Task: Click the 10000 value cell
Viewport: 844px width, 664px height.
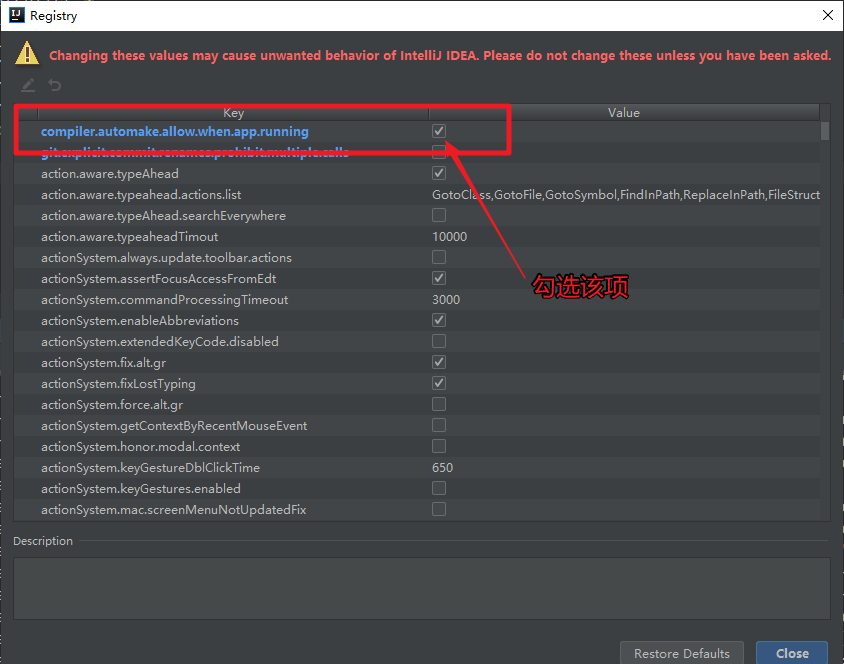Action: click(449, 236)
